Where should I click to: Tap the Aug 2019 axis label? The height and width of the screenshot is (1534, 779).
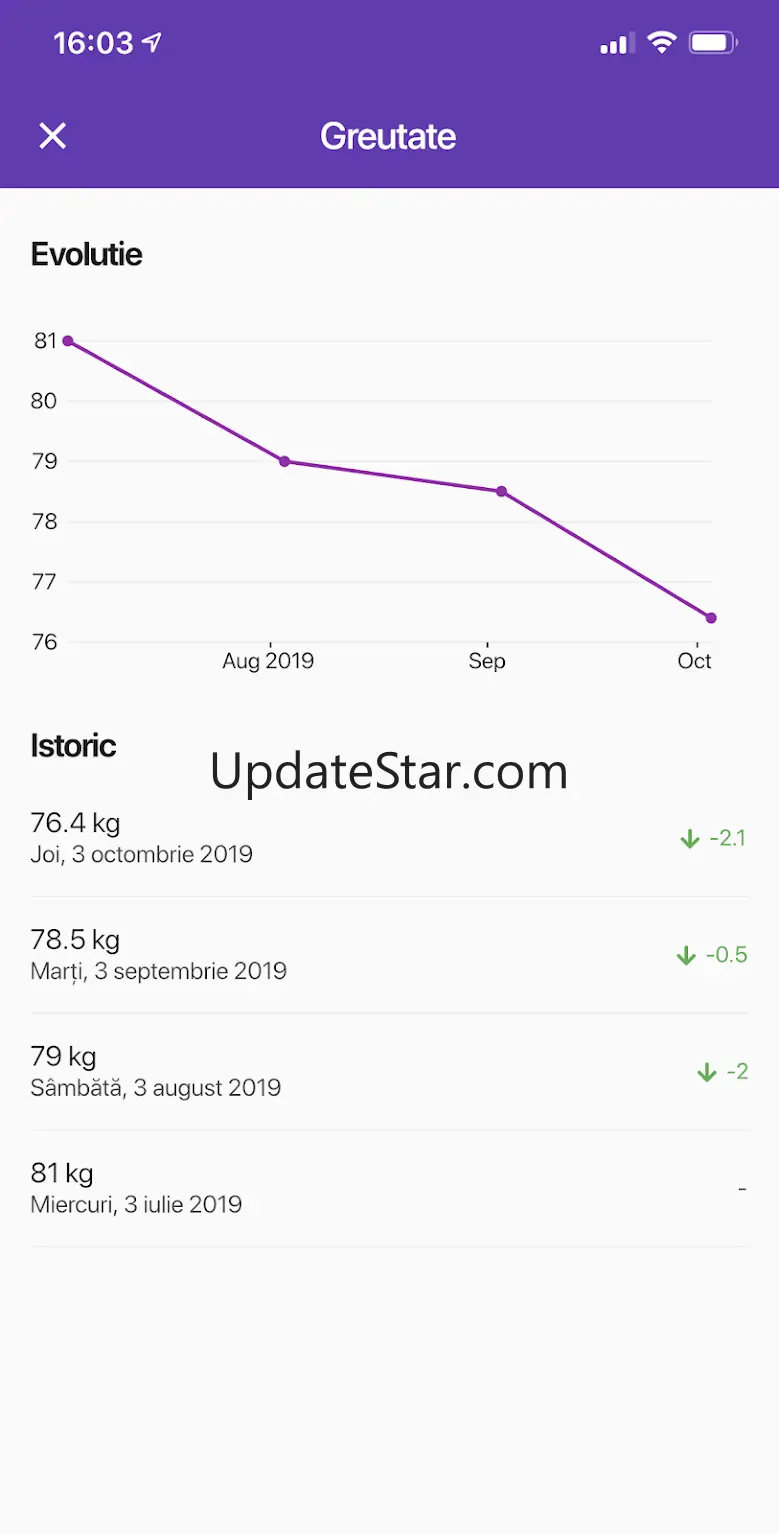(x=268, y=661)
